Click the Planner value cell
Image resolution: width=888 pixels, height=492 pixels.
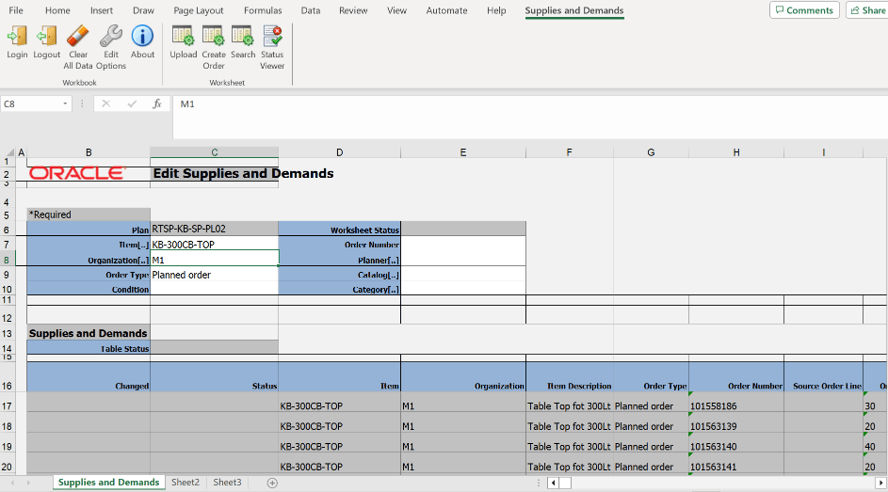[x=463, y=259]
